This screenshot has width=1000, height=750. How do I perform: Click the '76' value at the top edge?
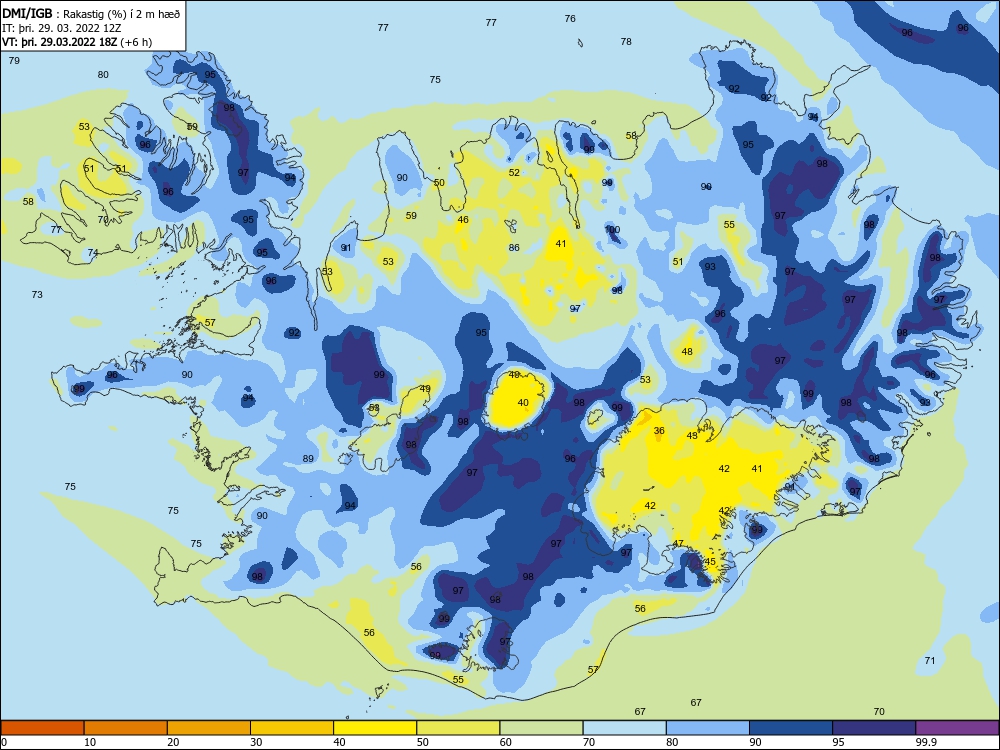pos(570,18)
